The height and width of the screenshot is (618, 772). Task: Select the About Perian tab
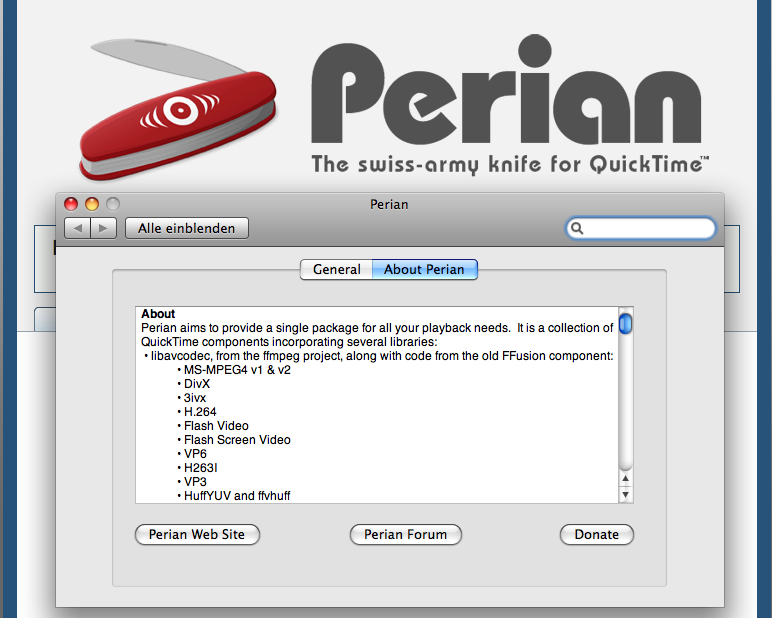(424, 269)
